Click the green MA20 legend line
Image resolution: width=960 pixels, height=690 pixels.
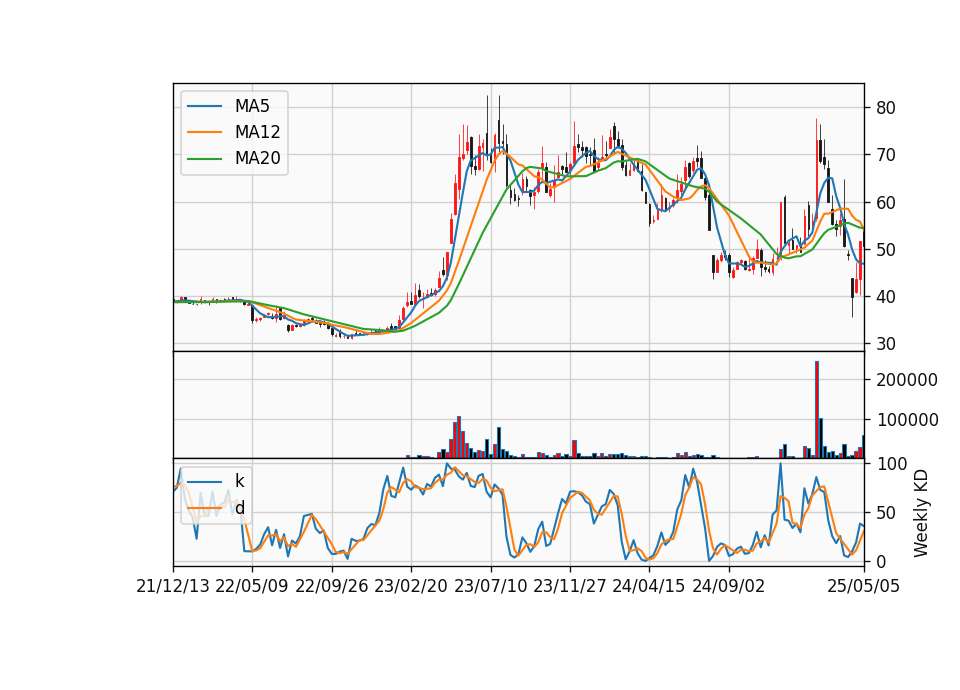(204, 159)
